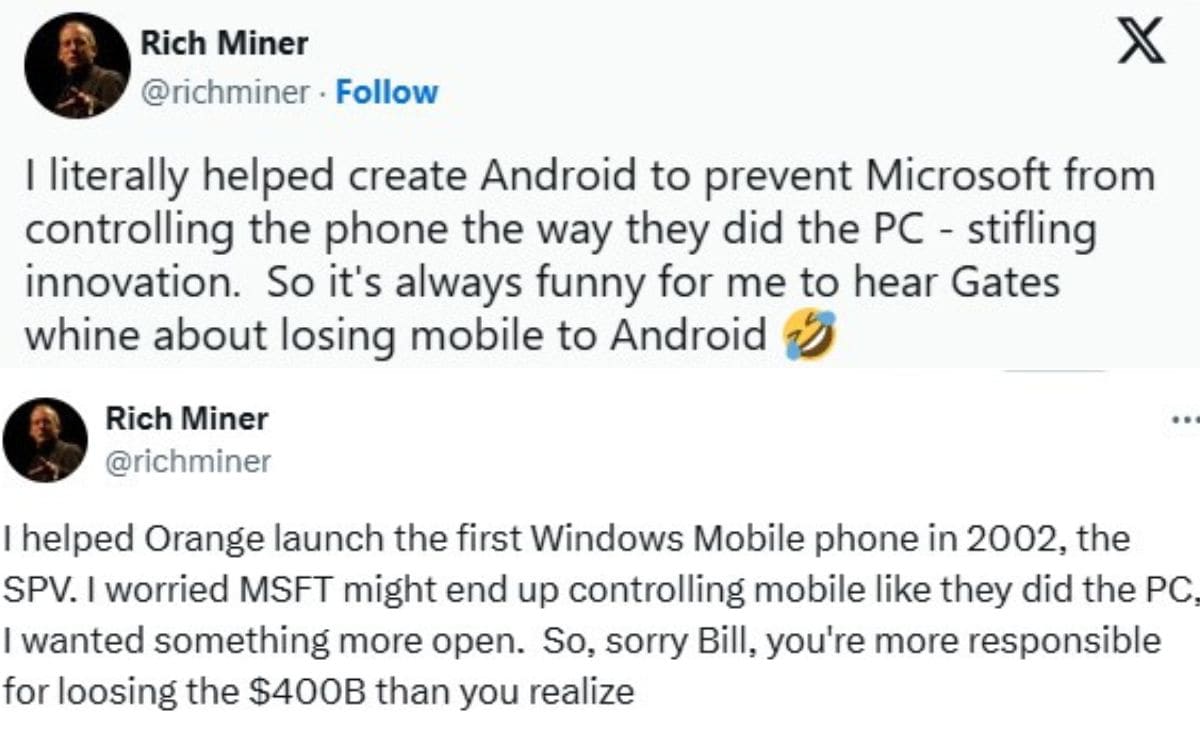The height and width of the screenshot is (738, 1200).
Task: Open the Rich Miner name on the second tweet
Action: 187,418
